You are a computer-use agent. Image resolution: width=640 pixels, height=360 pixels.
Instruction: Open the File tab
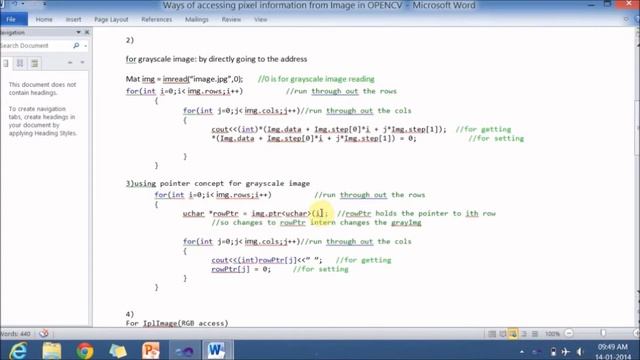coord(12,19)
